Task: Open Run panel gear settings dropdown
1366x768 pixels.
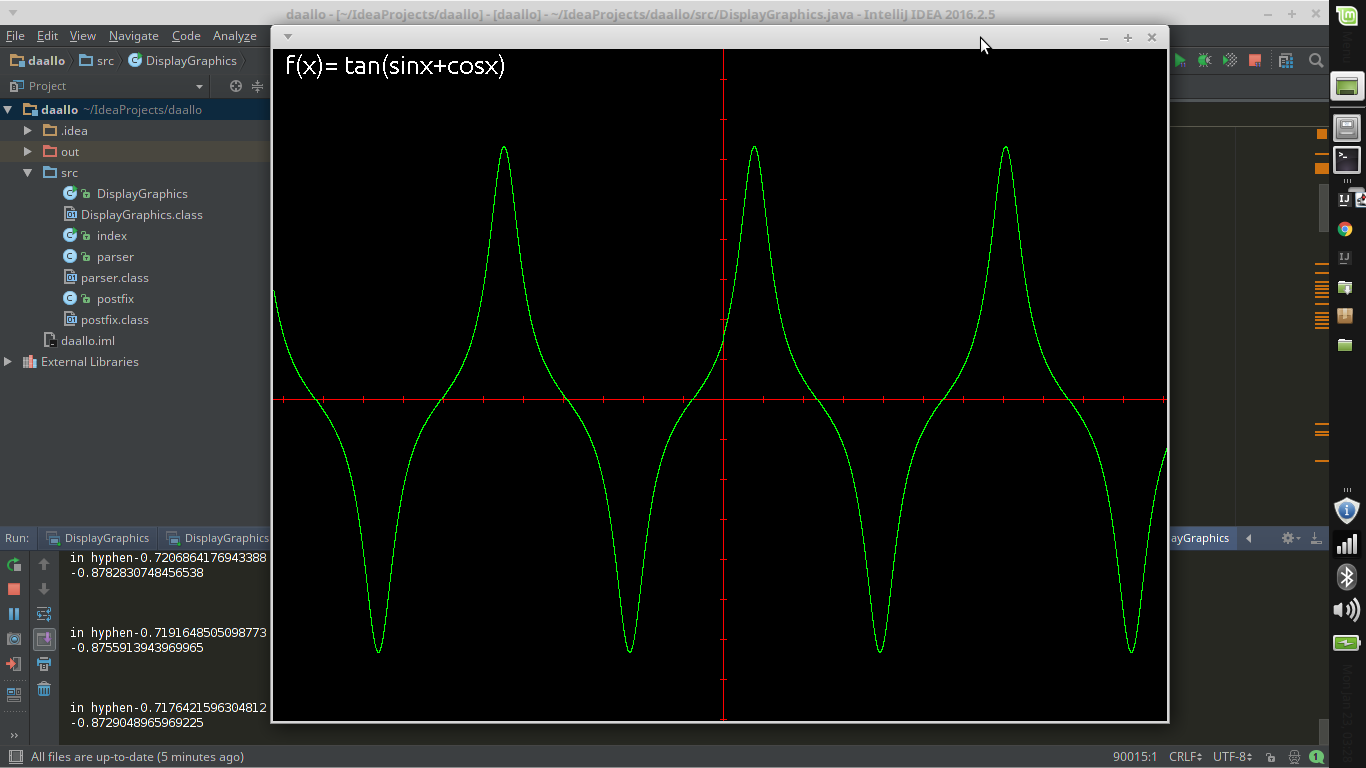Action: coord(1291,538)
